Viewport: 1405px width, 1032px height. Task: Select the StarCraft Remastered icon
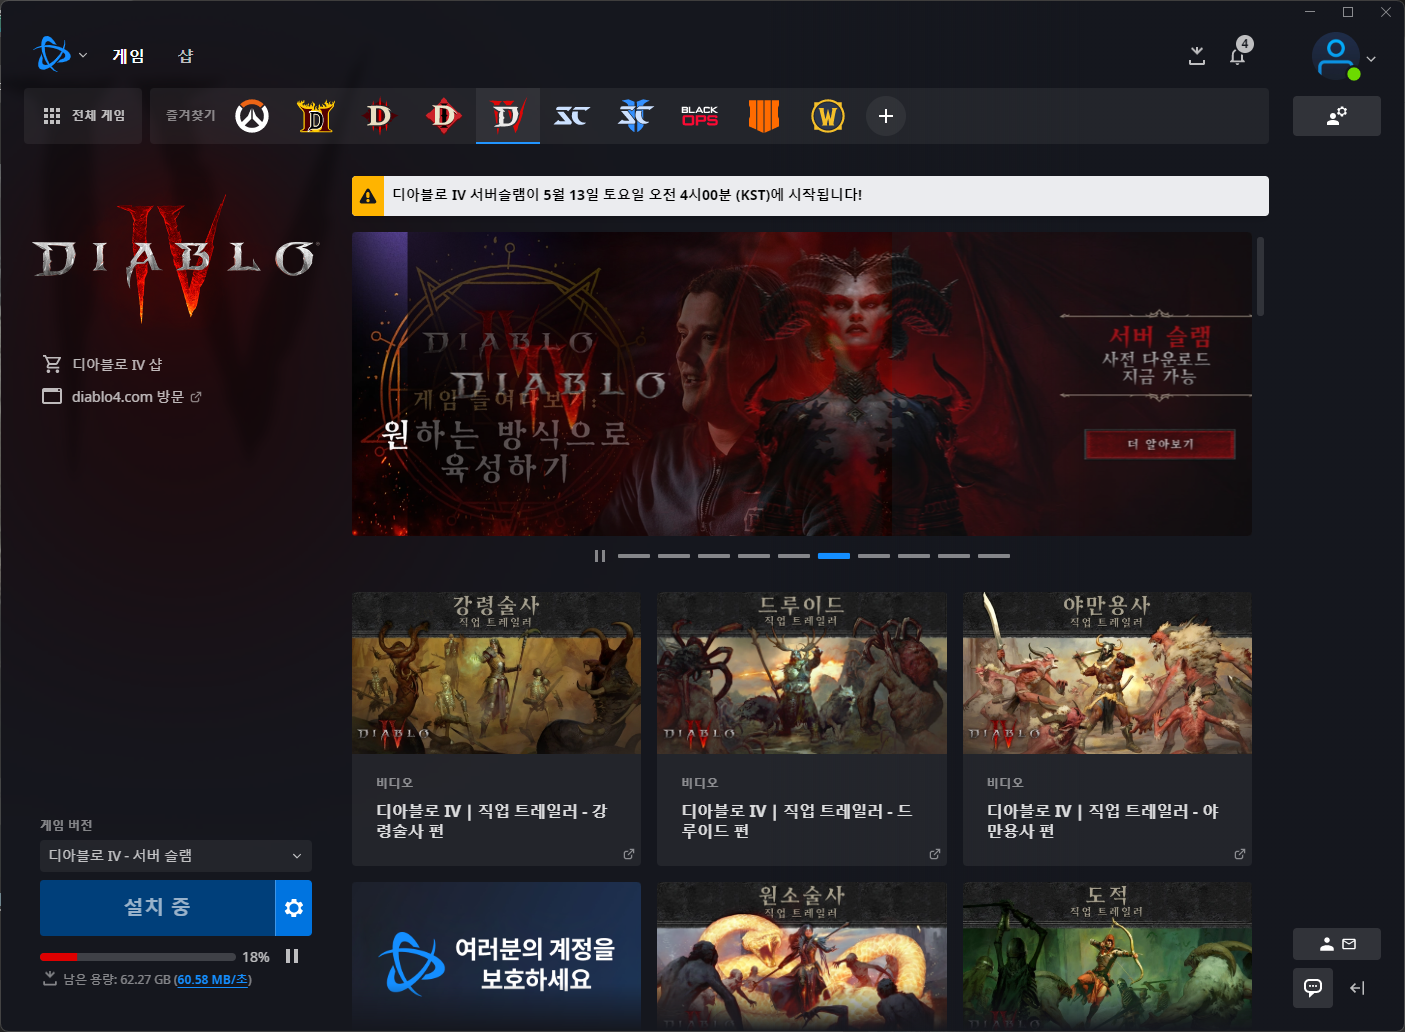572,116
